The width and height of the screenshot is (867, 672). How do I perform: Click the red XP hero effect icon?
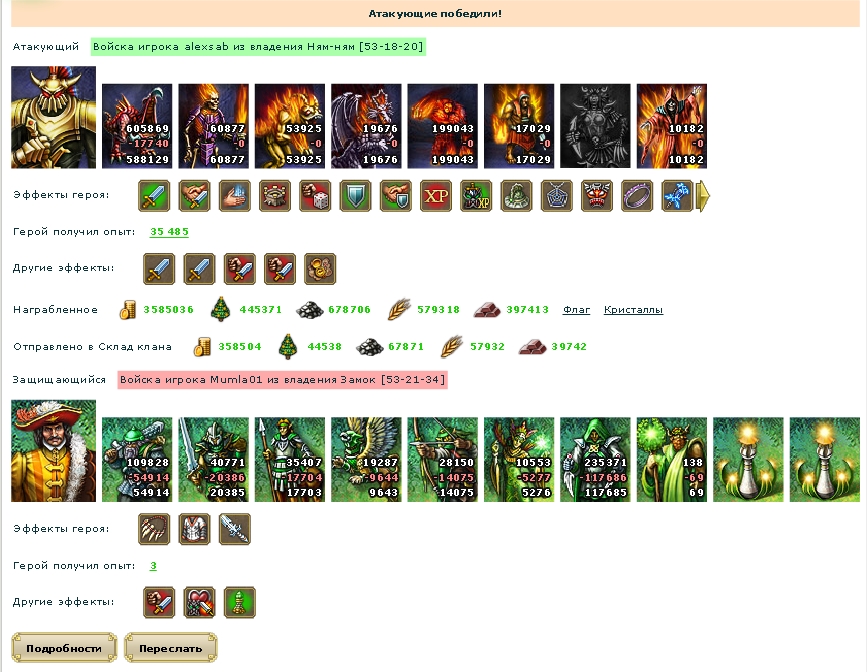(x=436, y=196)
